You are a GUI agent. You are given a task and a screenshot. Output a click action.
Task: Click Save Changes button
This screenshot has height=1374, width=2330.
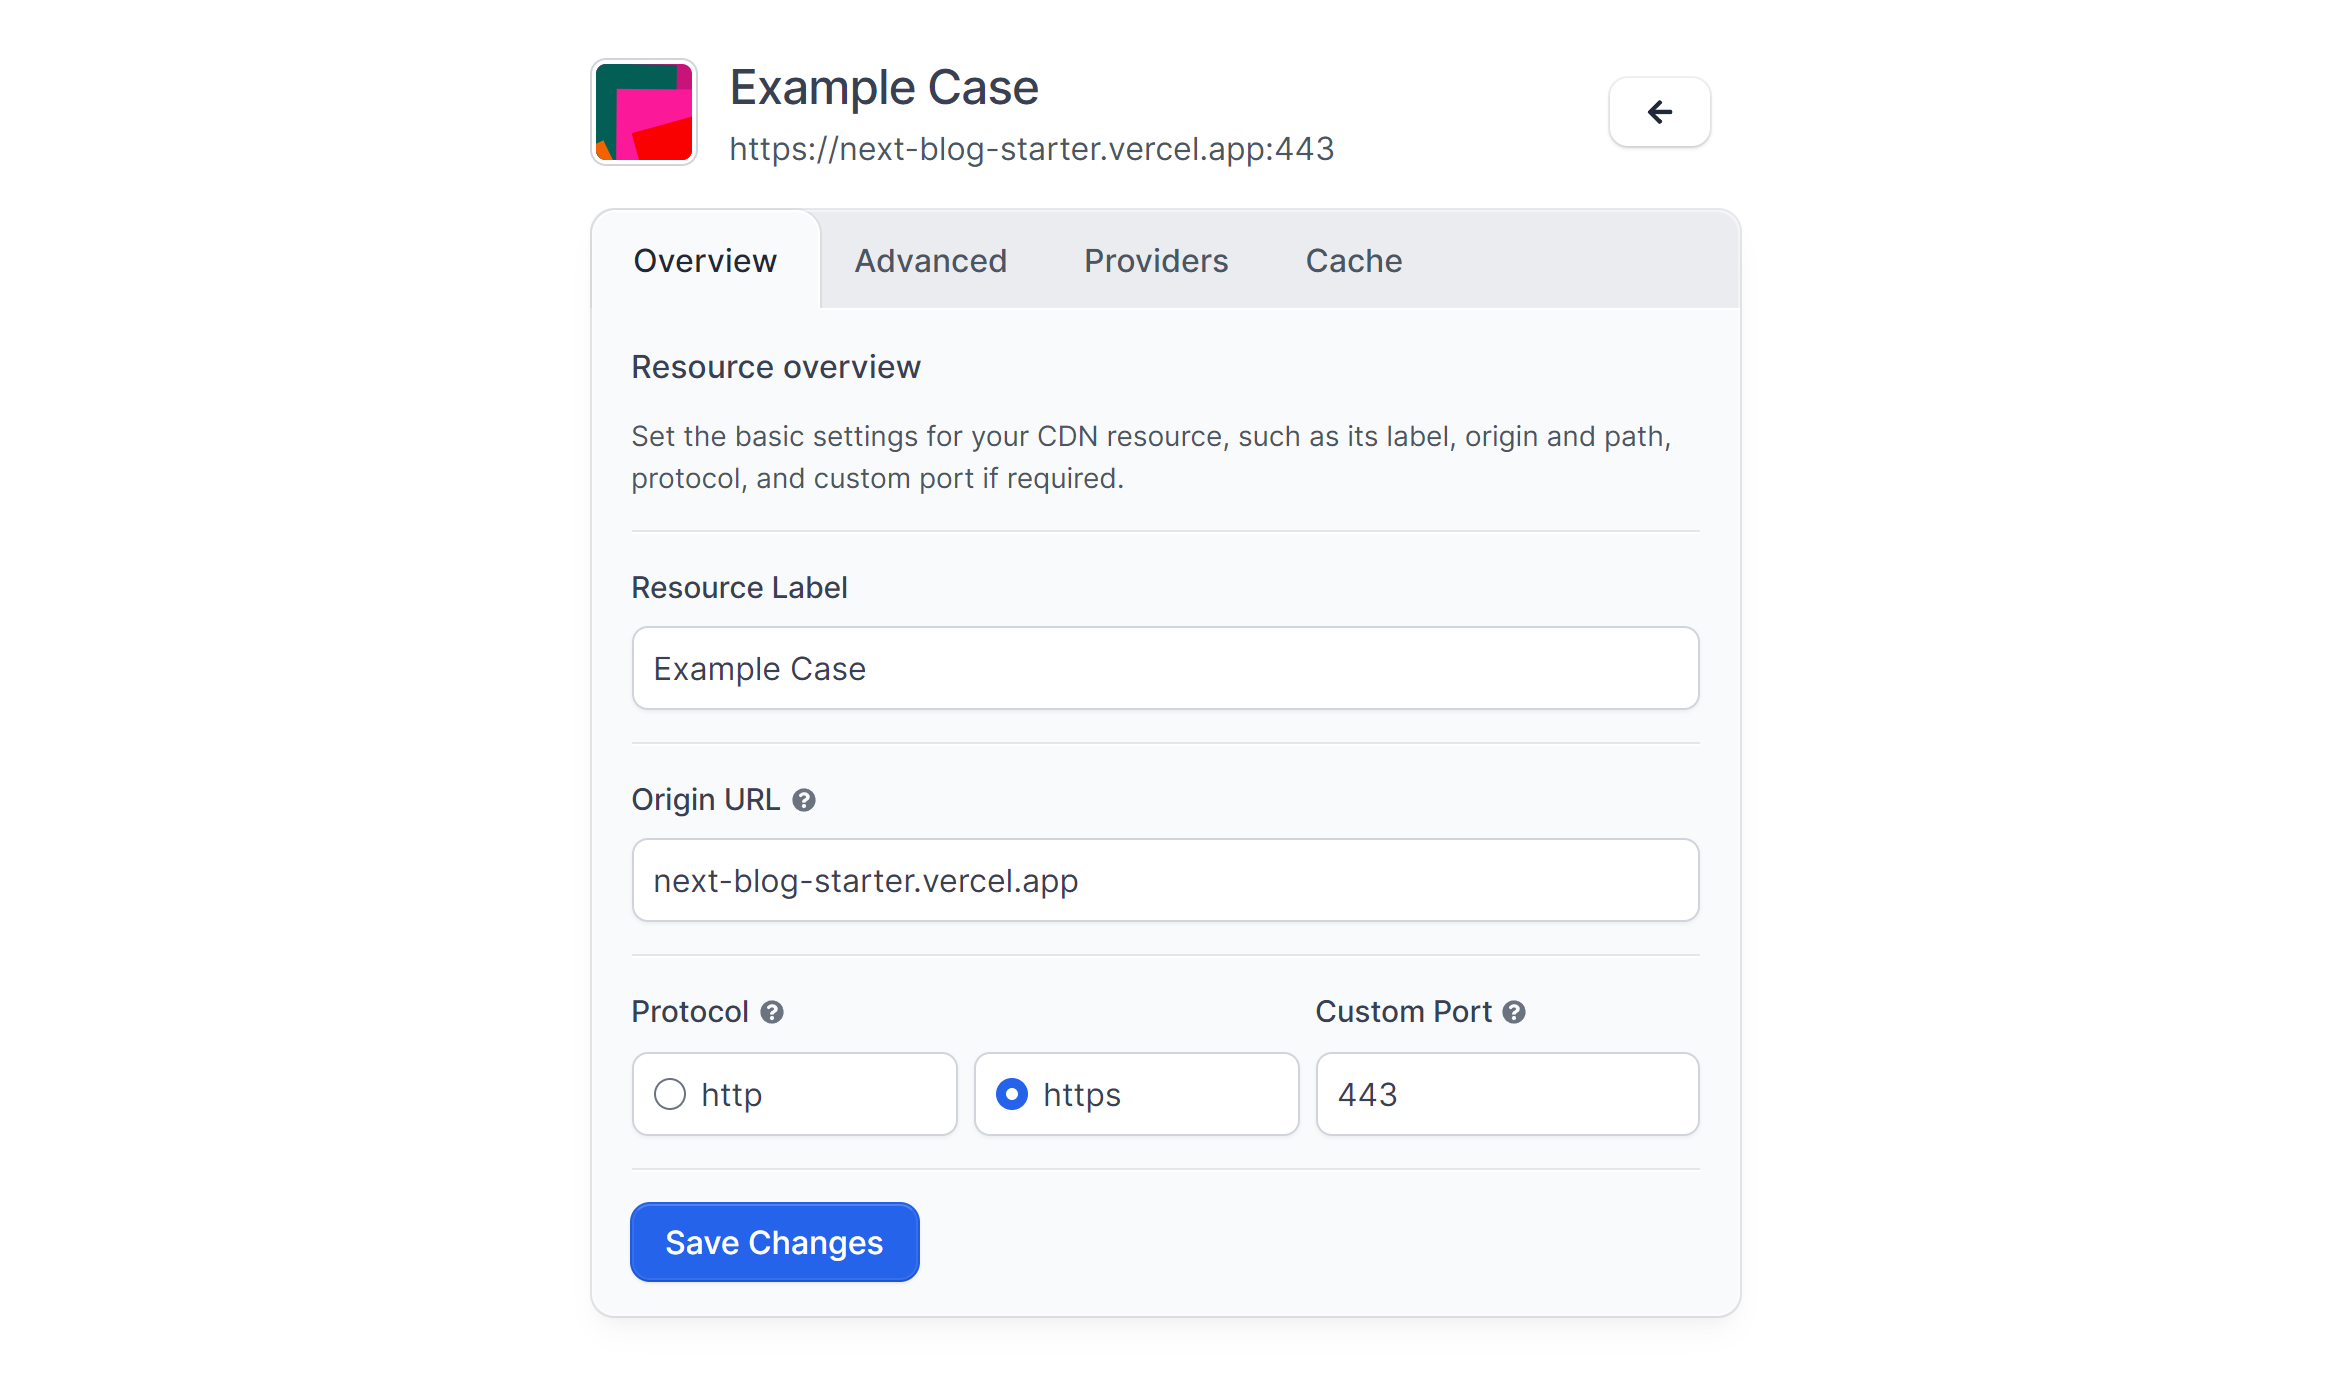pyautogui.click(x=775, y=1242)
